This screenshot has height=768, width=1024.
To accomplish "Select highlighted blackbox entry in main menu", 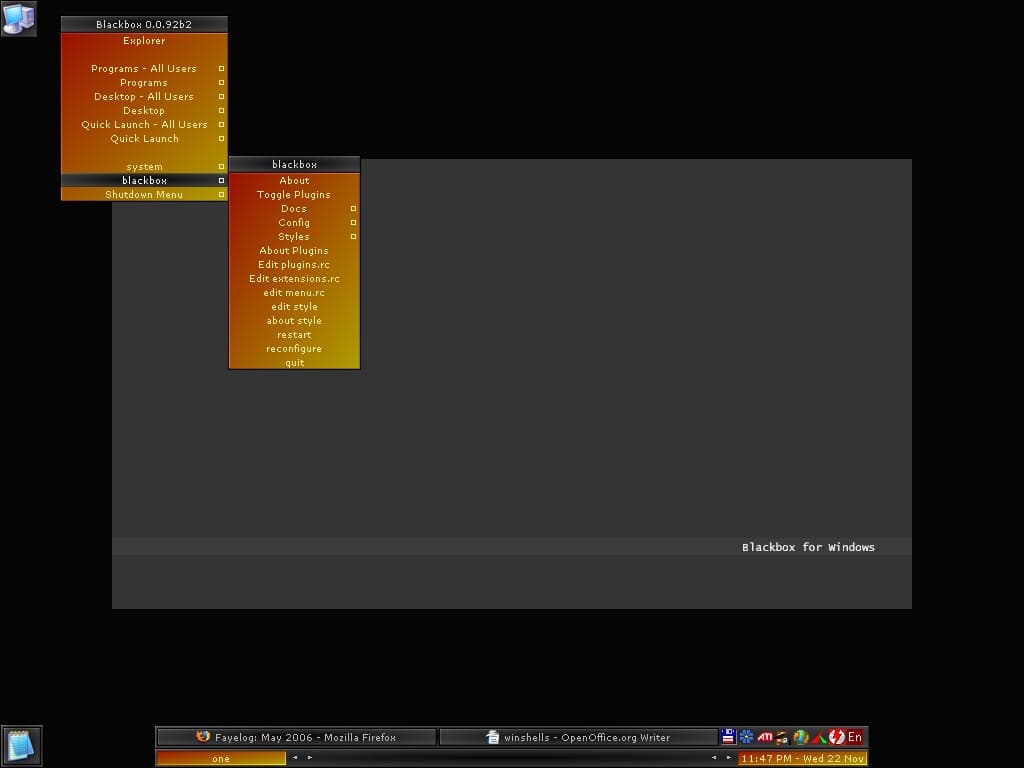I will pyautogui.click(x=144, y=180).
